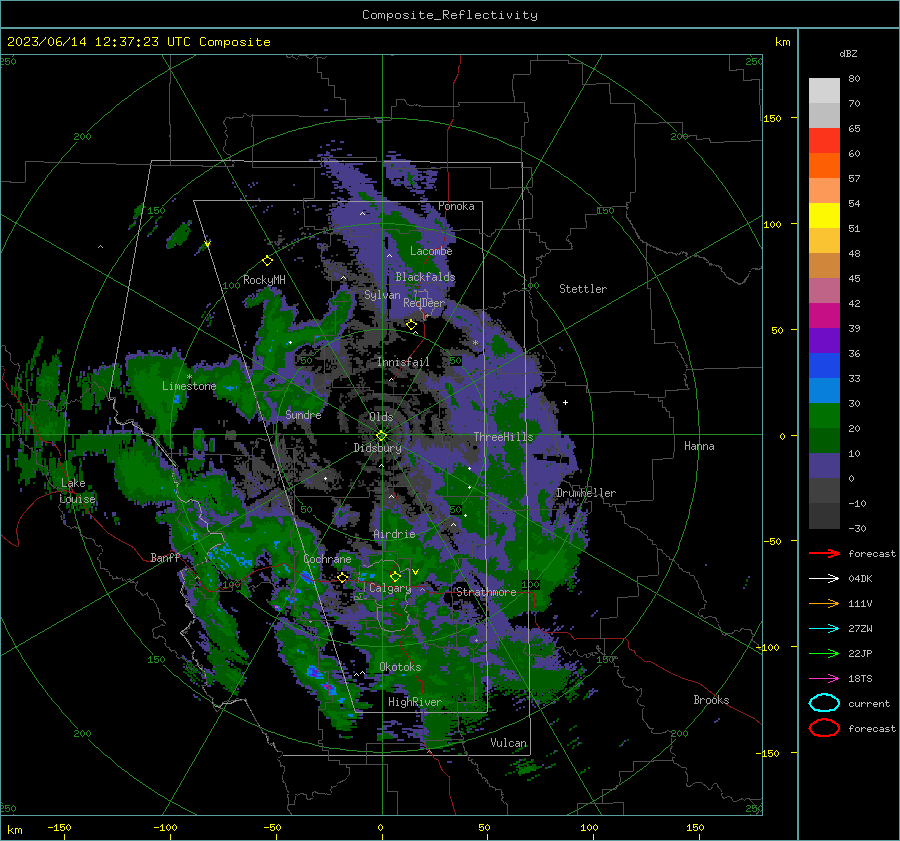Click the Ponoka town label
This screenshot has height=841, width=900.
point(456,206)
